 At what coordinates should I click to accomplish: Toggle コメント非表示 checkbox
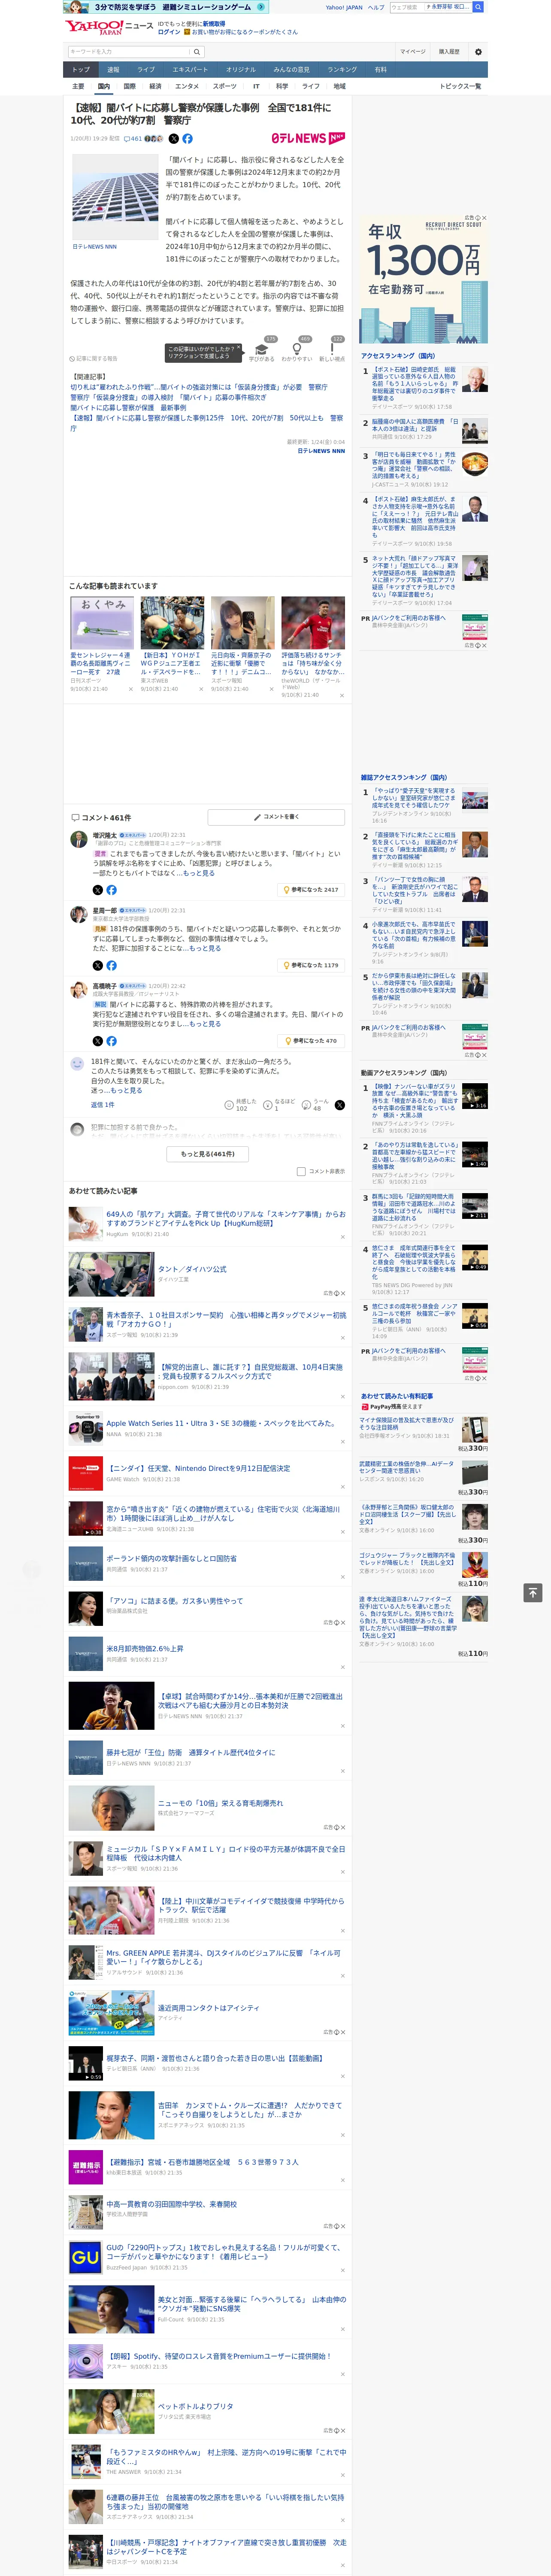click(x=301, y=1171)
